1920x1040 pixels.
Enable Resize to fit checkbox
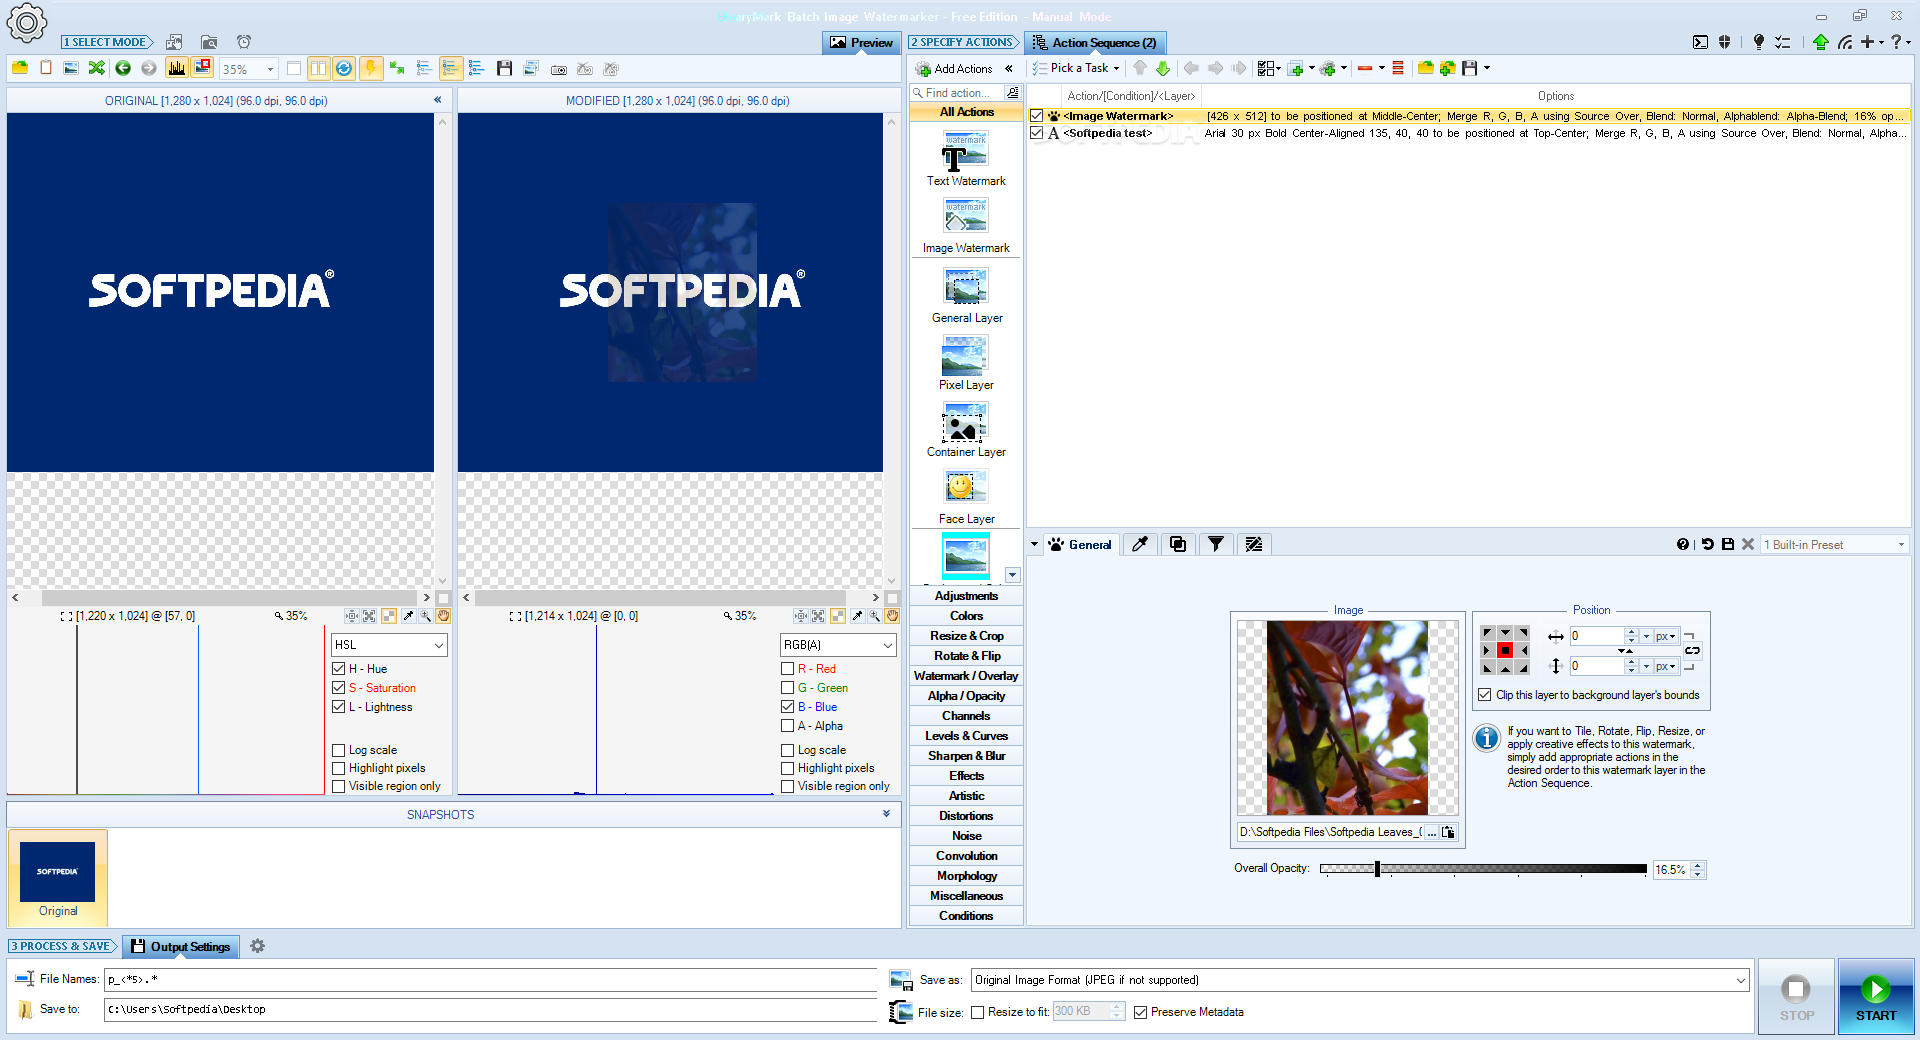click(x=977, y=1012)
